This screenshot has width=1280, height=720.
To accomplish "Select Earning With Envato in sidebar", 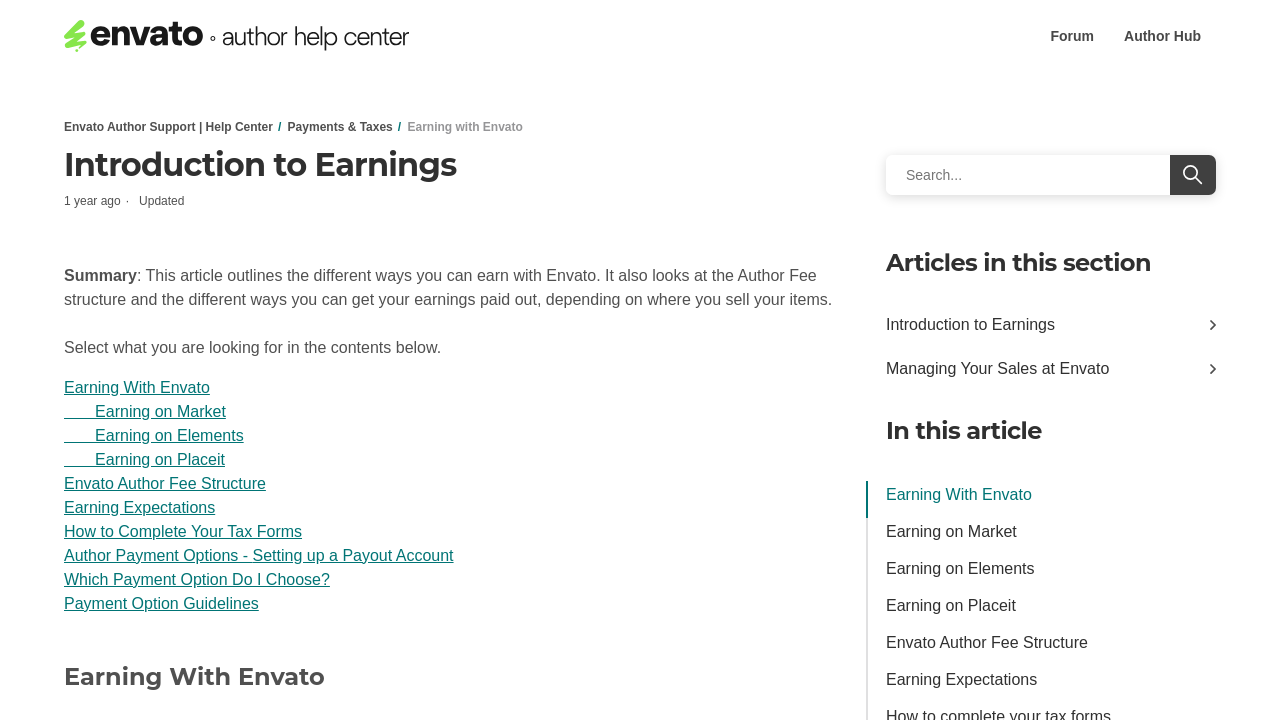I will click(959, 495).
